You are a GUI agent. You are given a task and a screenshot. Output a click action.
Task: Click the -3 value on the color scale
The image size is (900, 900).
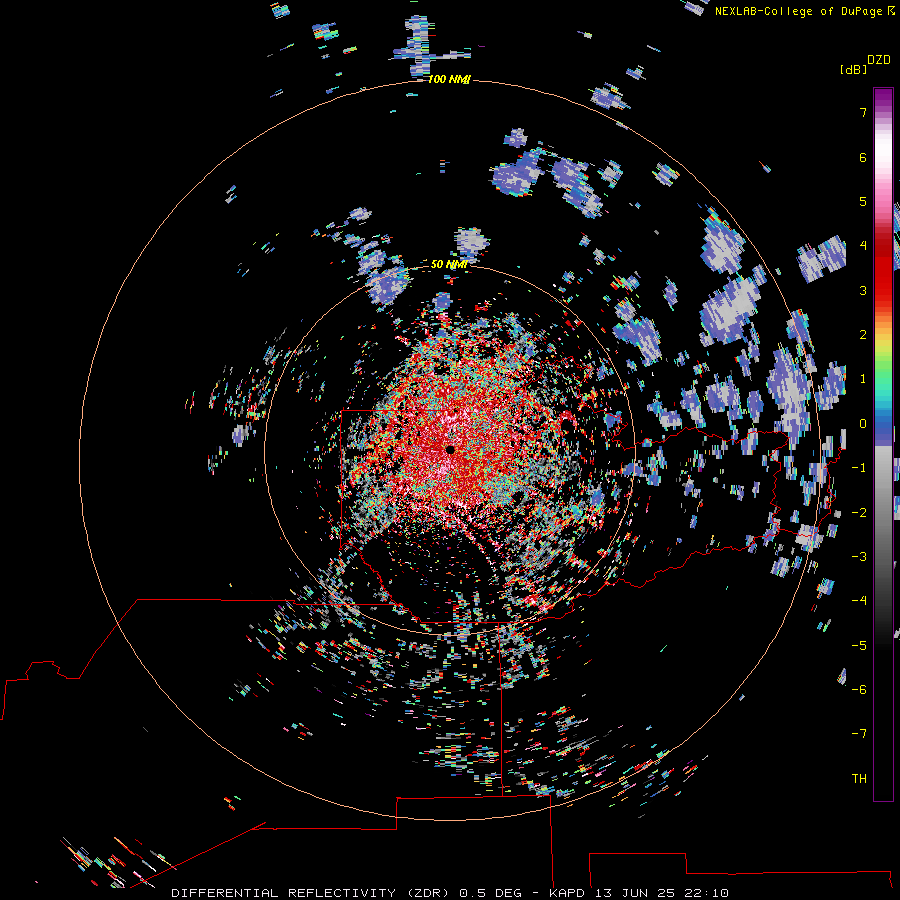click(x=859, y=557)
